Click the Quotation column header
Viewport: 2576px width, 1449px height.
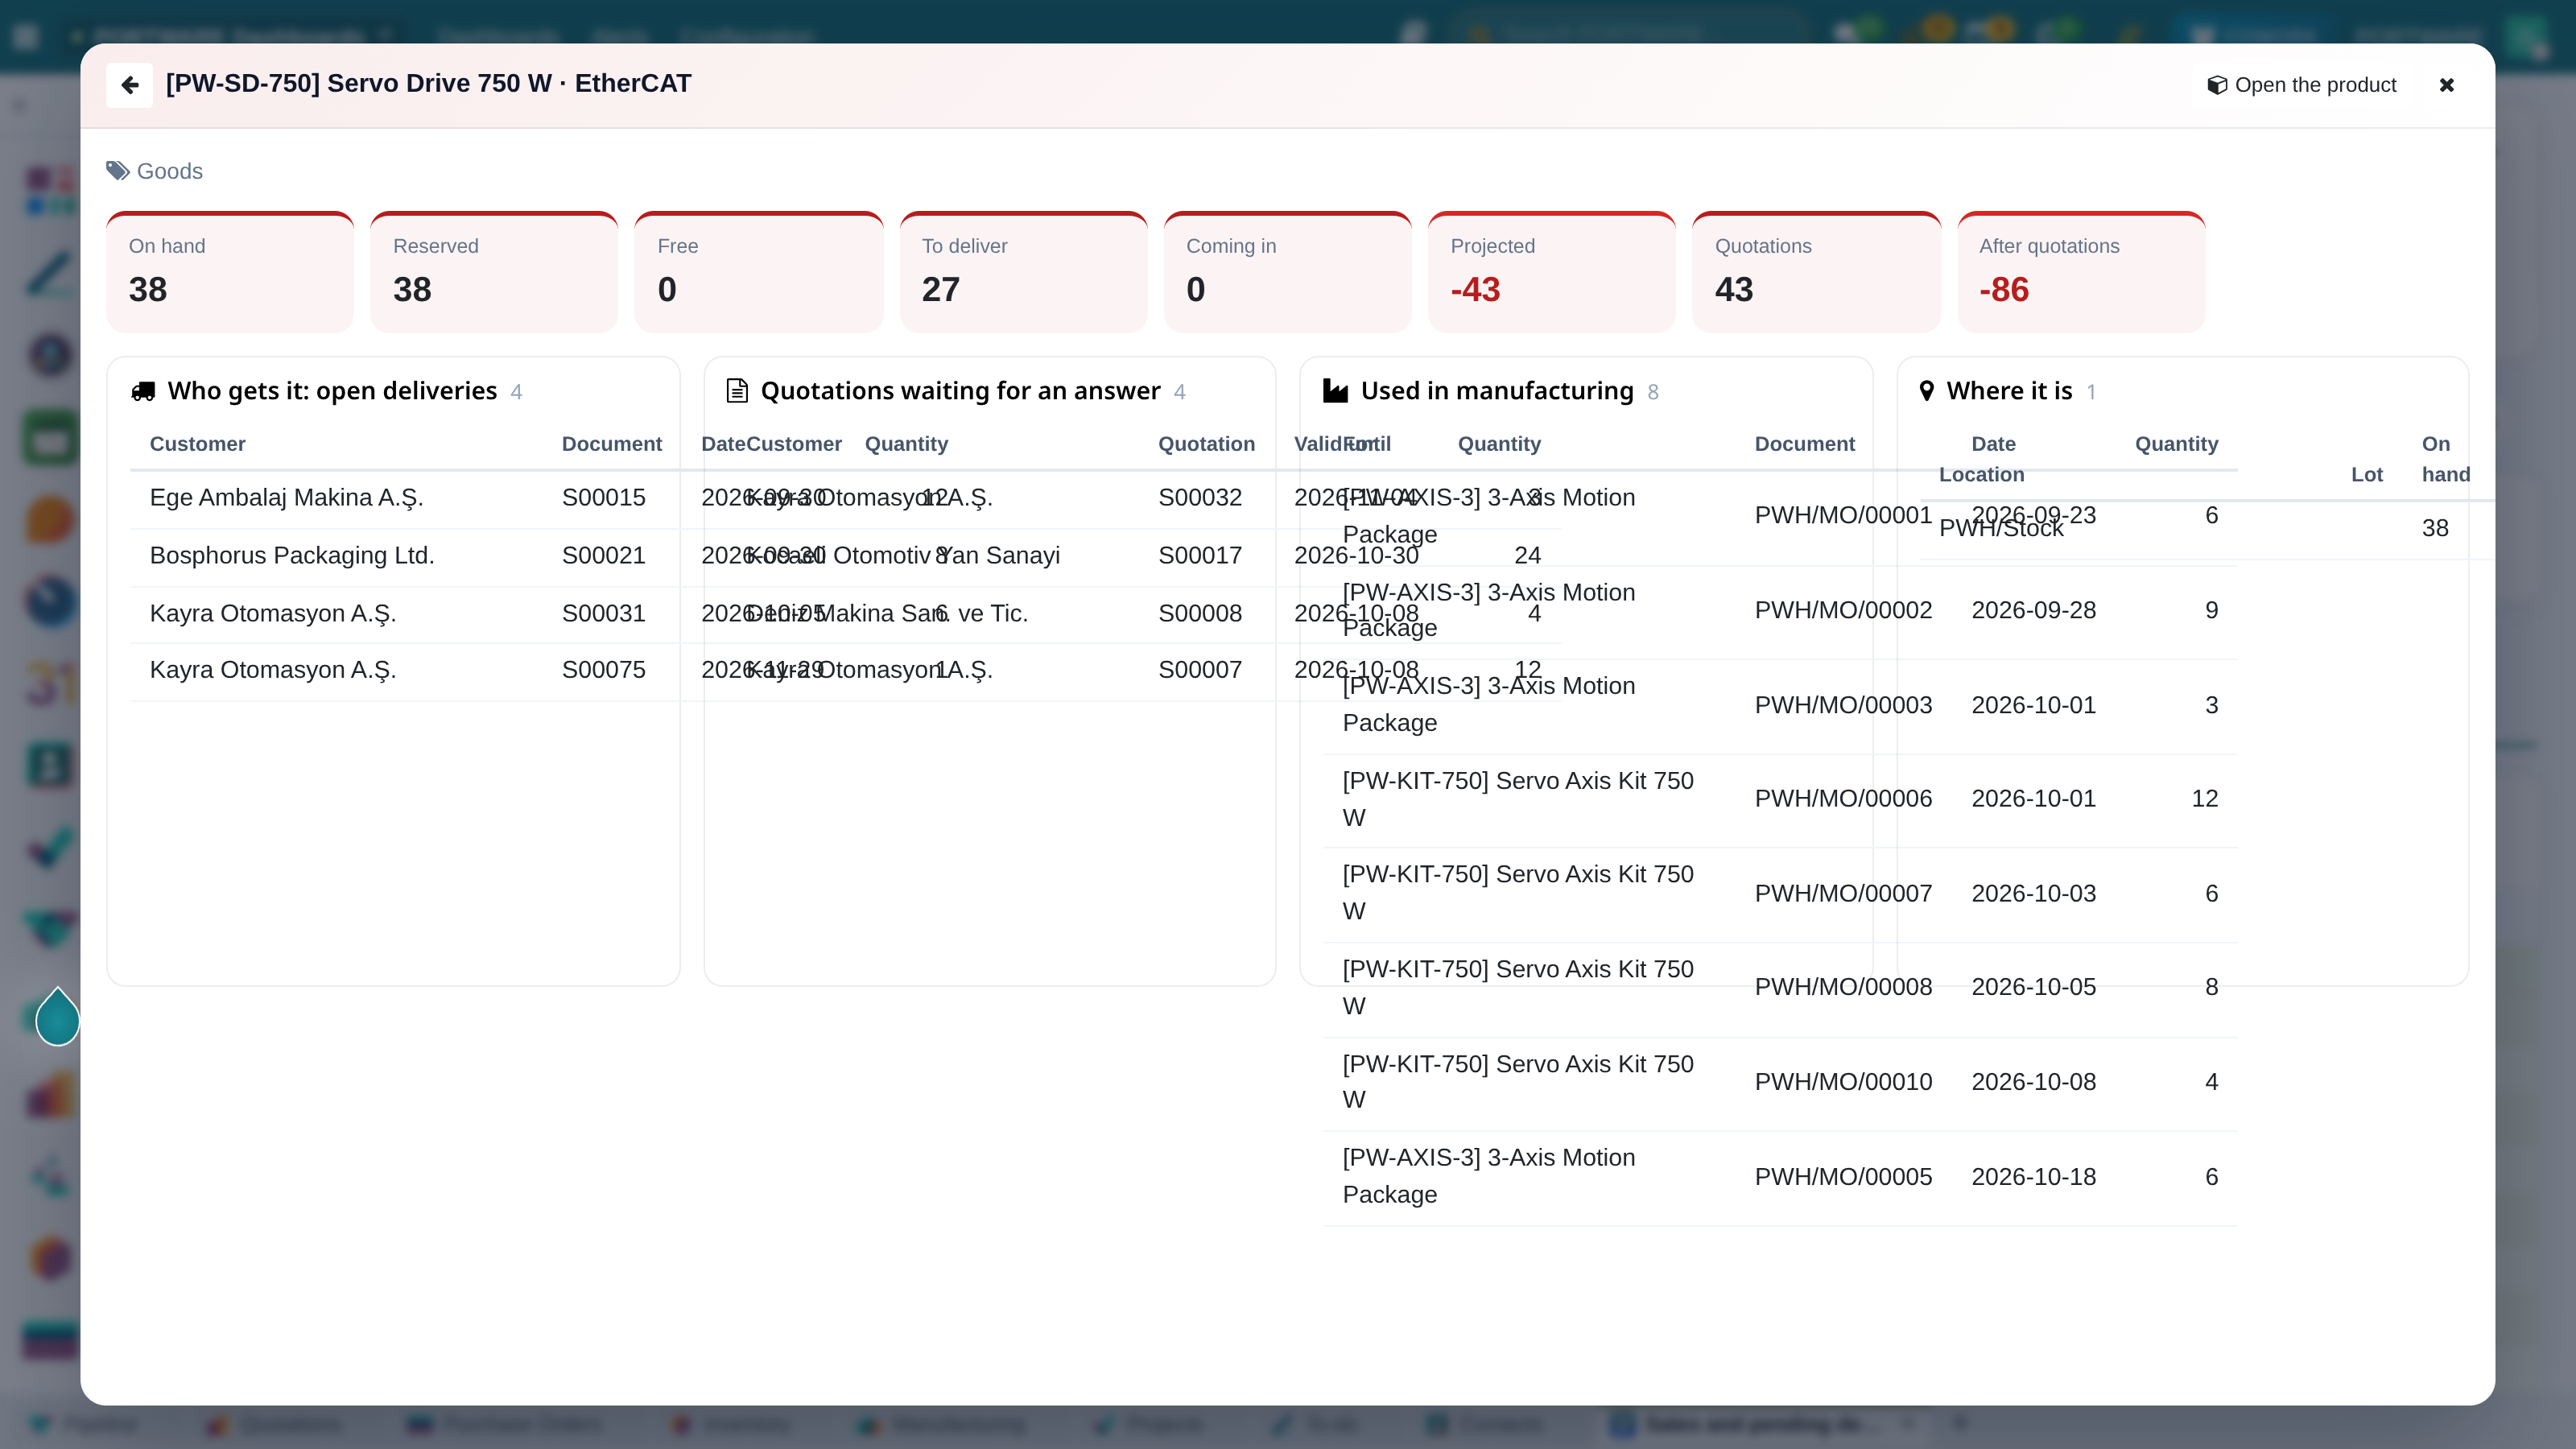(x=1206, y=444)
